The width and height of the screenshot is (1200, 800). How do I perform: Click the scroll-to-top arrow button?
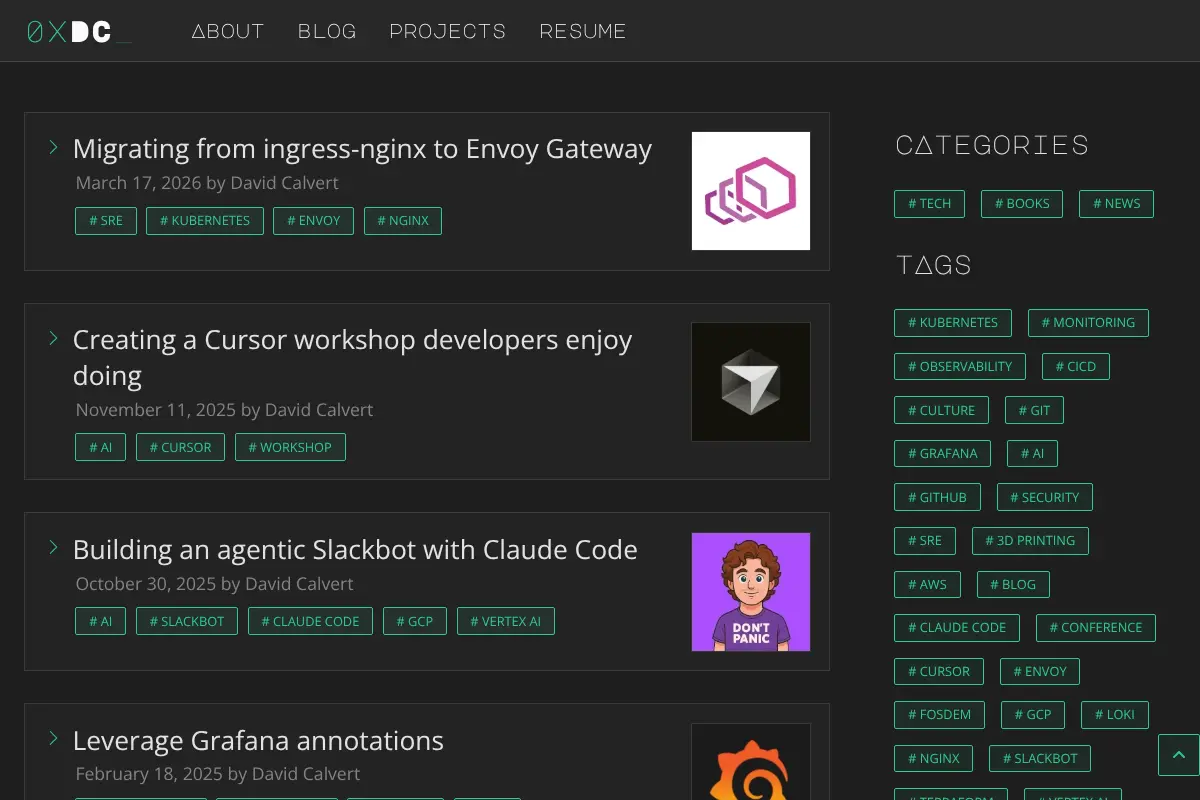click(1178, 755)
